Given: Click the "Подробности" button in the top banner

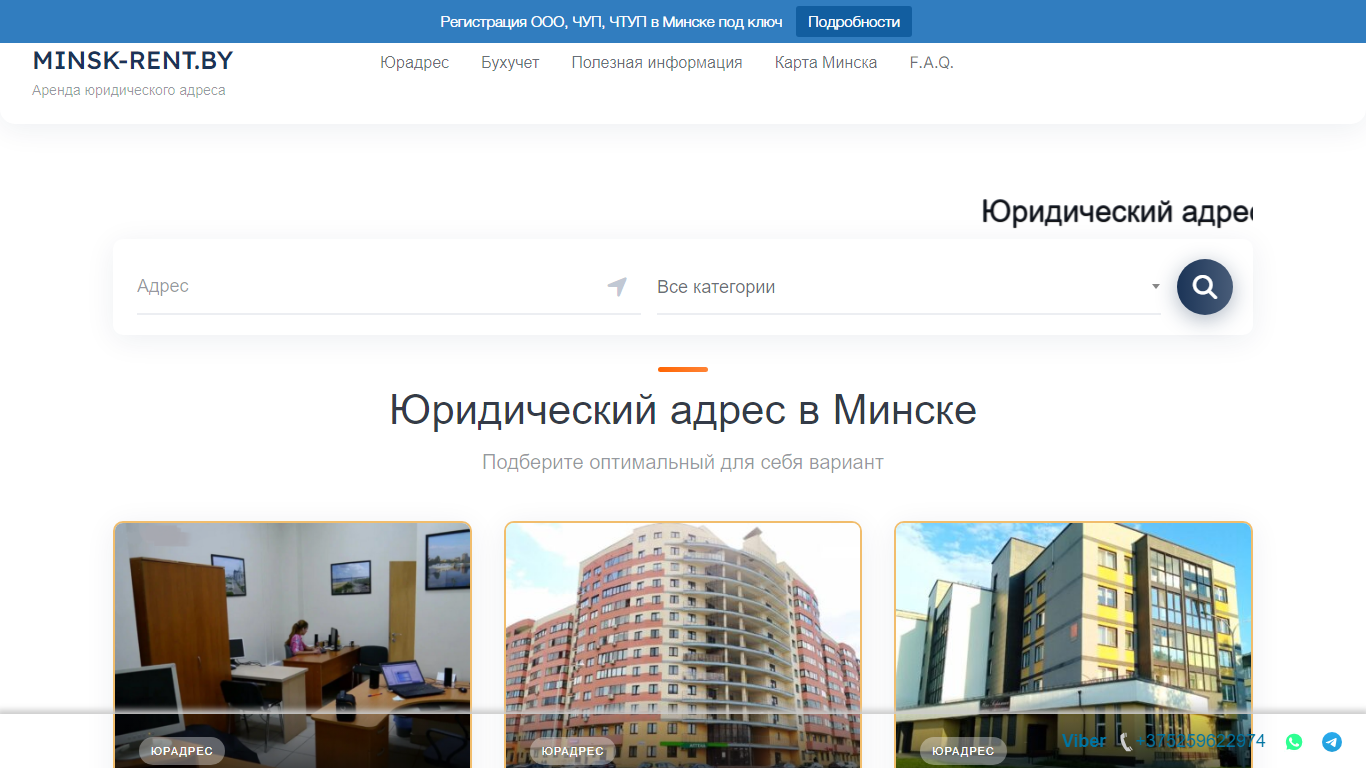Looking at the screenshot, I should 854,22.
